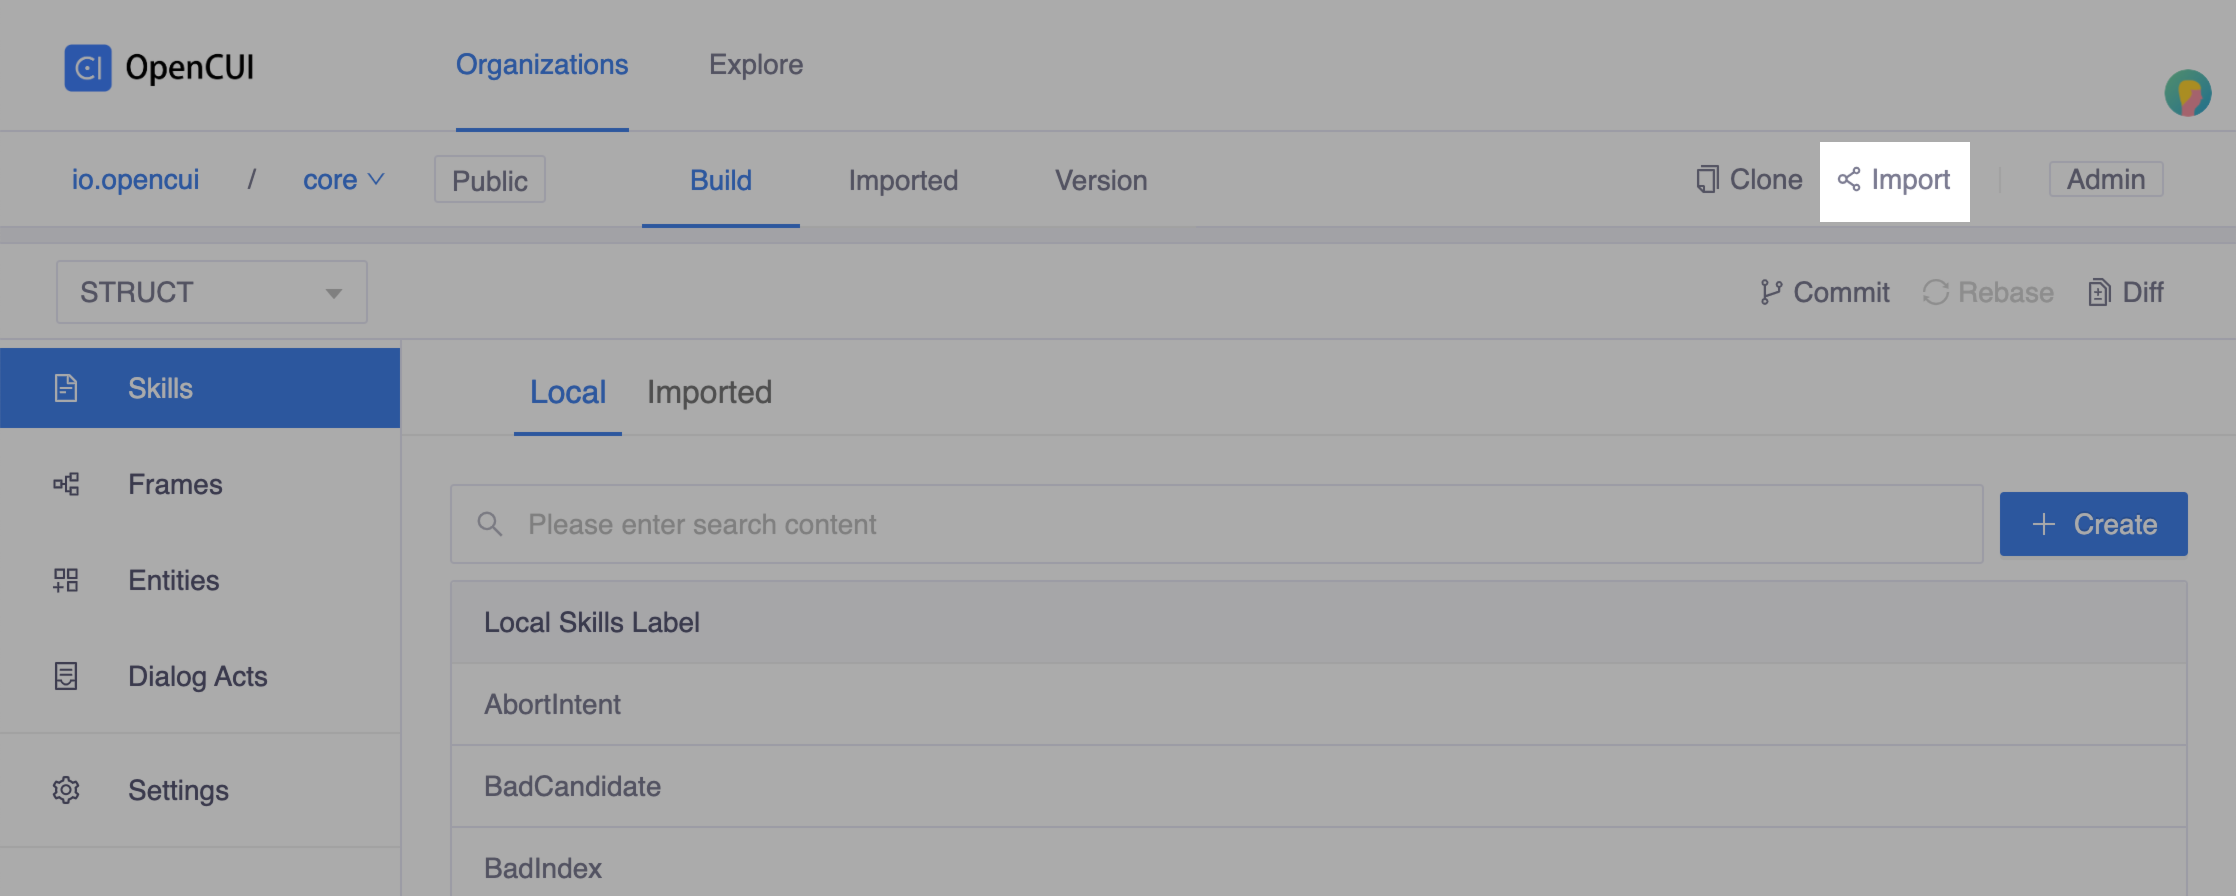Click the search magnifier in search bar

click(x=491, y=523)
